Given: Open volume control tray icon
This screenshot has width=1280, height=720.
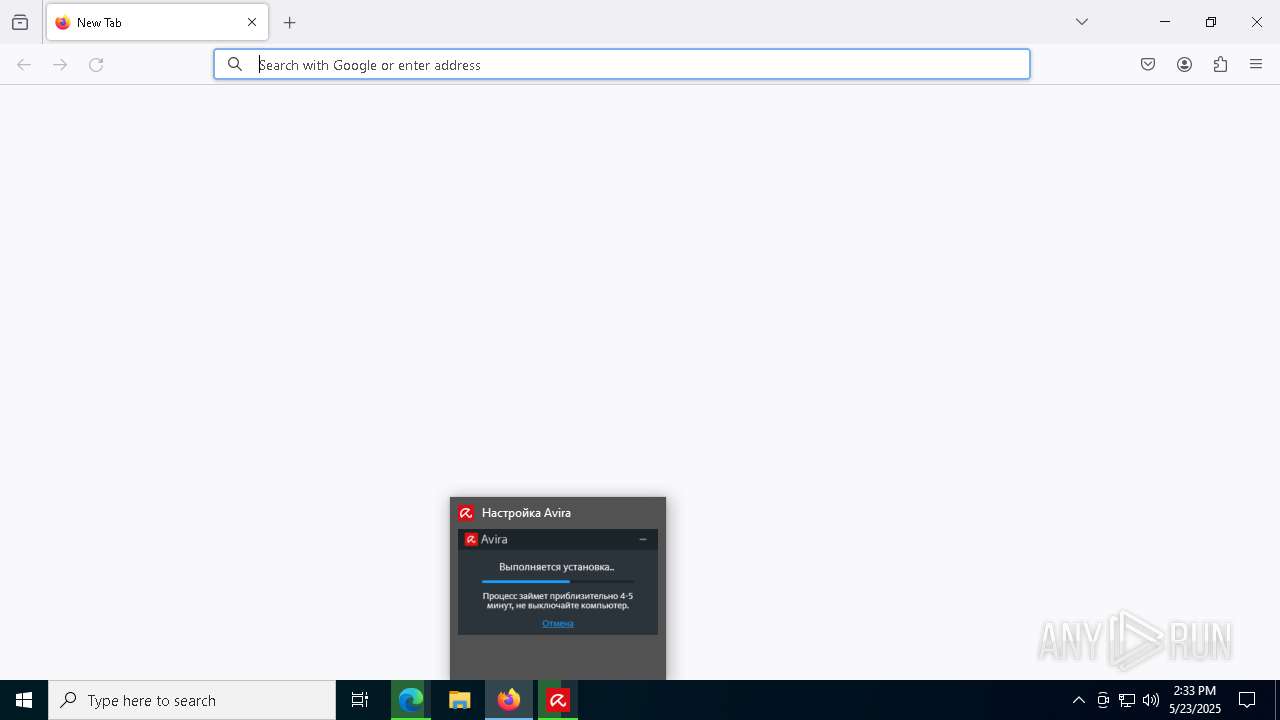Looking at the screenshot, I should coord(1151,700).
